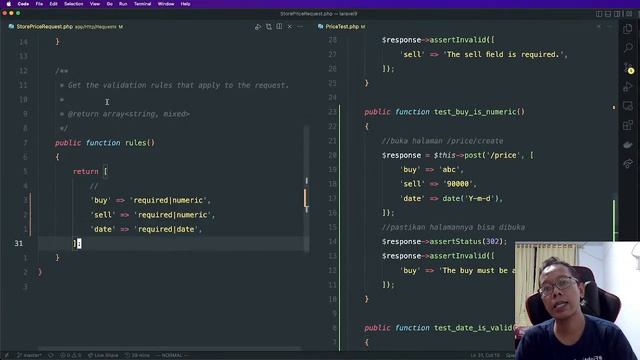Click the left editor horizontal scrollbar
The width and height of the screenshot is (640, 360).
click(x=169, y=348)
